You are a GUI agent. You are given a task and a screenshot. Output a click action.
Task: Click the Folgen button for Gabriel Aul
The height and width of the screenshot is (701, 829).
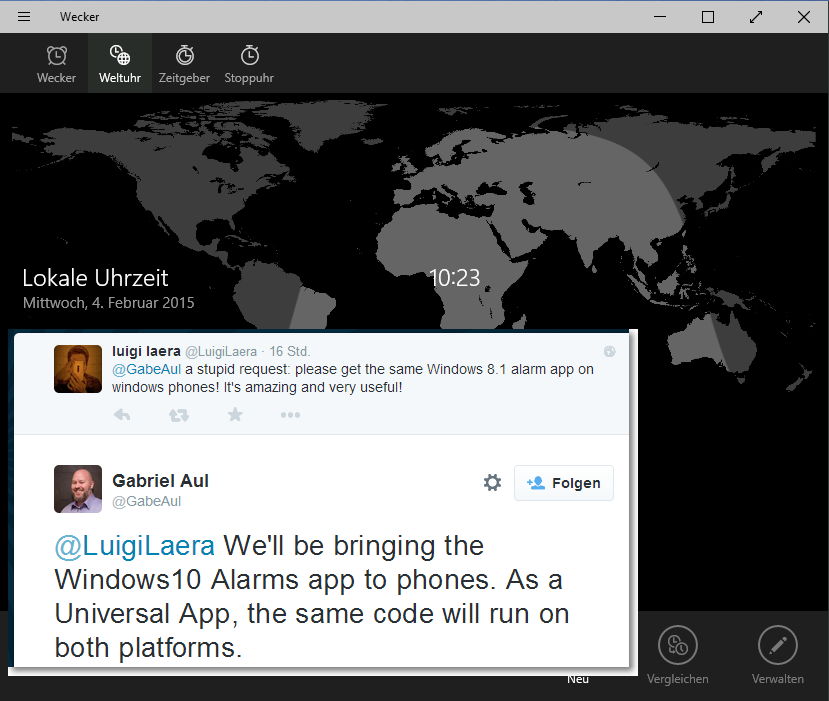pyautogui.click(x=564, y=483)
